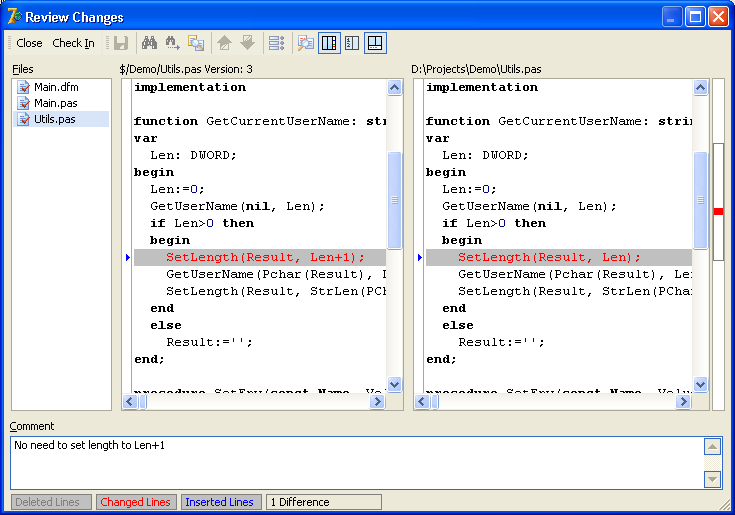Click red change marker in overview bar

[718, 212]
